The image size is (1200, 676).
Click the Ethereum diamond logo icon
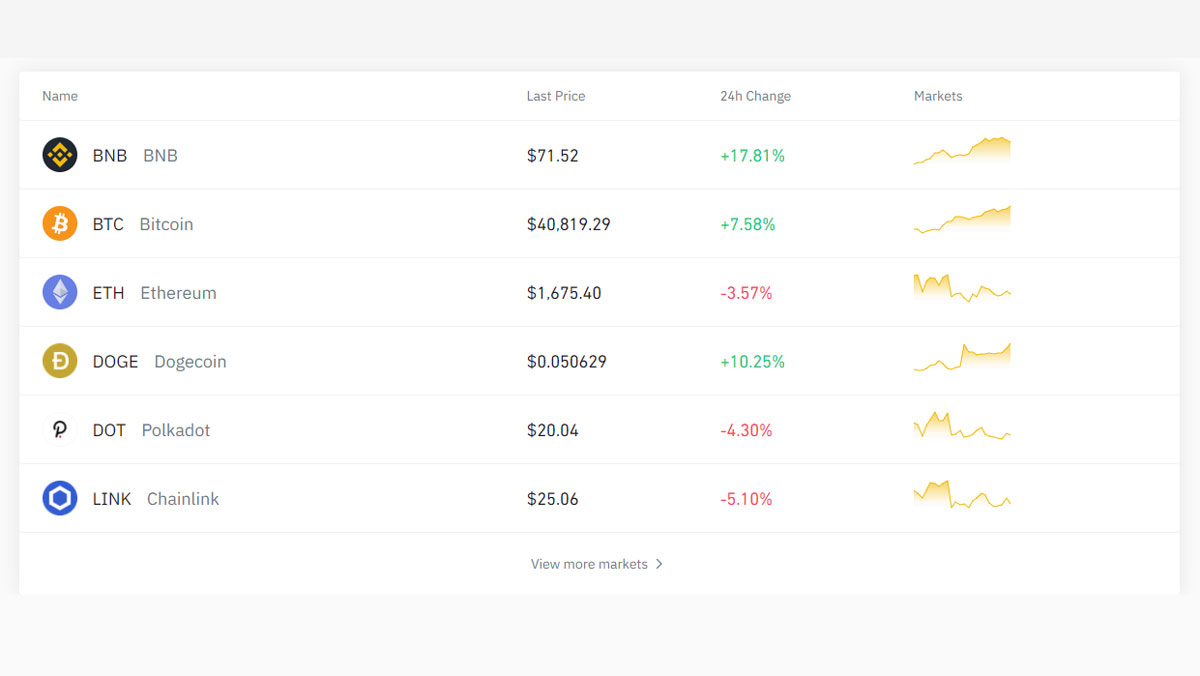60,292
